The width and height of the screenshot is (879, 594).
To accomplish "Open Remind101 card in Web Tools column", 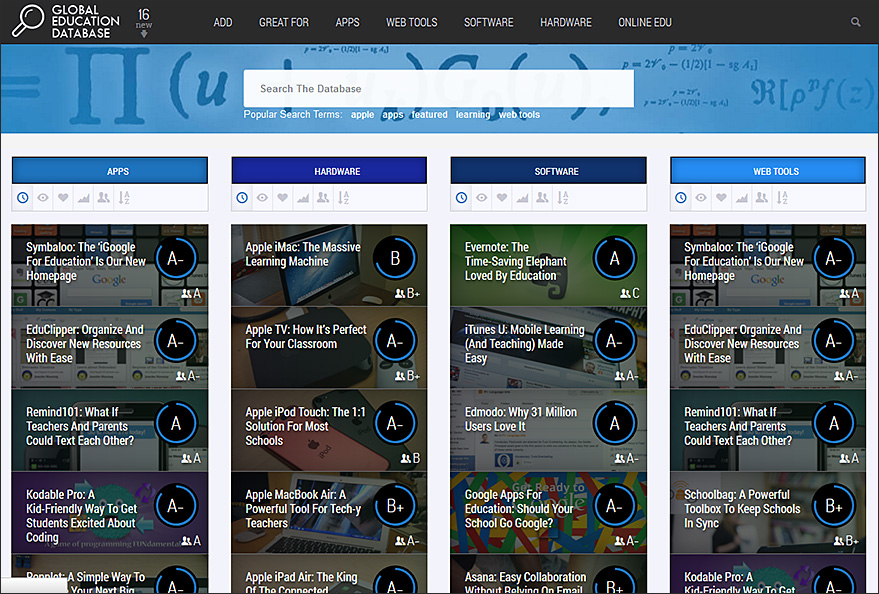I will pos(768,430).
